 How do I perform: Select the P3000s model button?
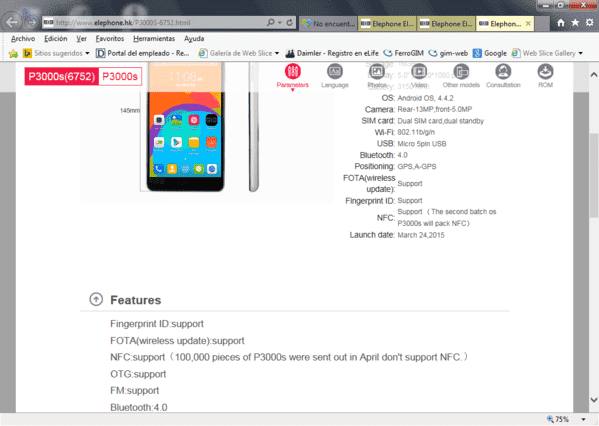tap(120, 76)
